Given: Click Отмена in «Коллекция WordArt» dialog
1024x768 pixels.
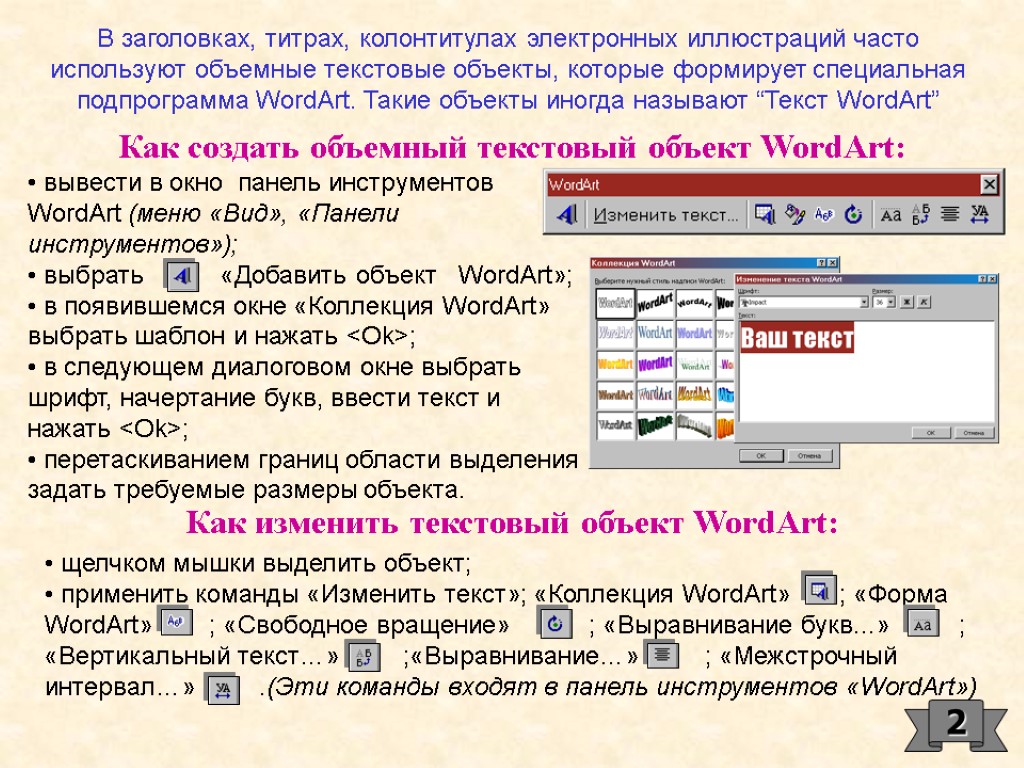Looking at the screenshot, I should coord(810,456).
